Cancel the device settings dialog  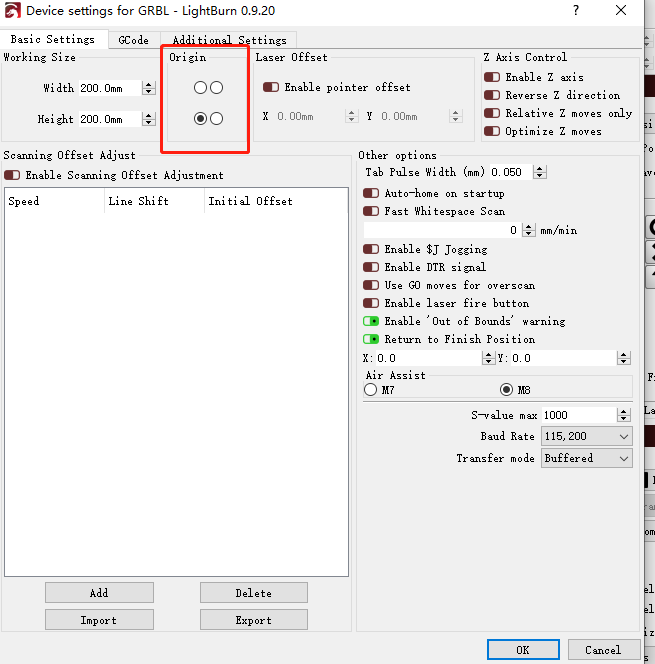603,650
